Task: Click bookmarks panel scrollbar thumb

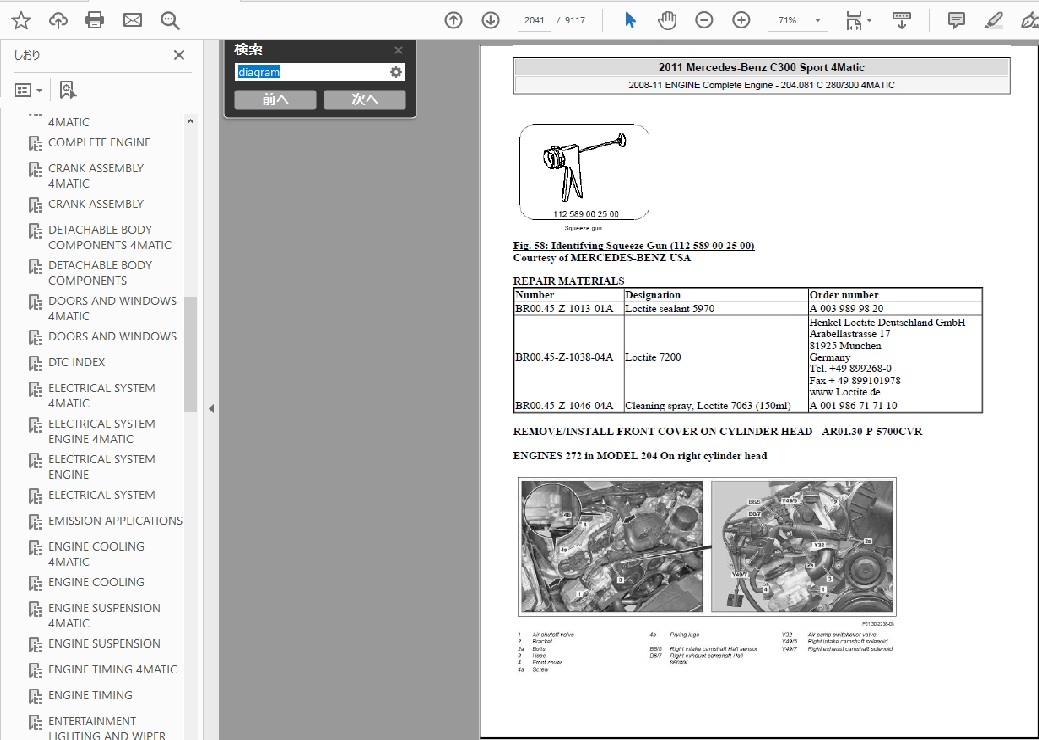Action: pyautogui.click(x=190, y=354)
